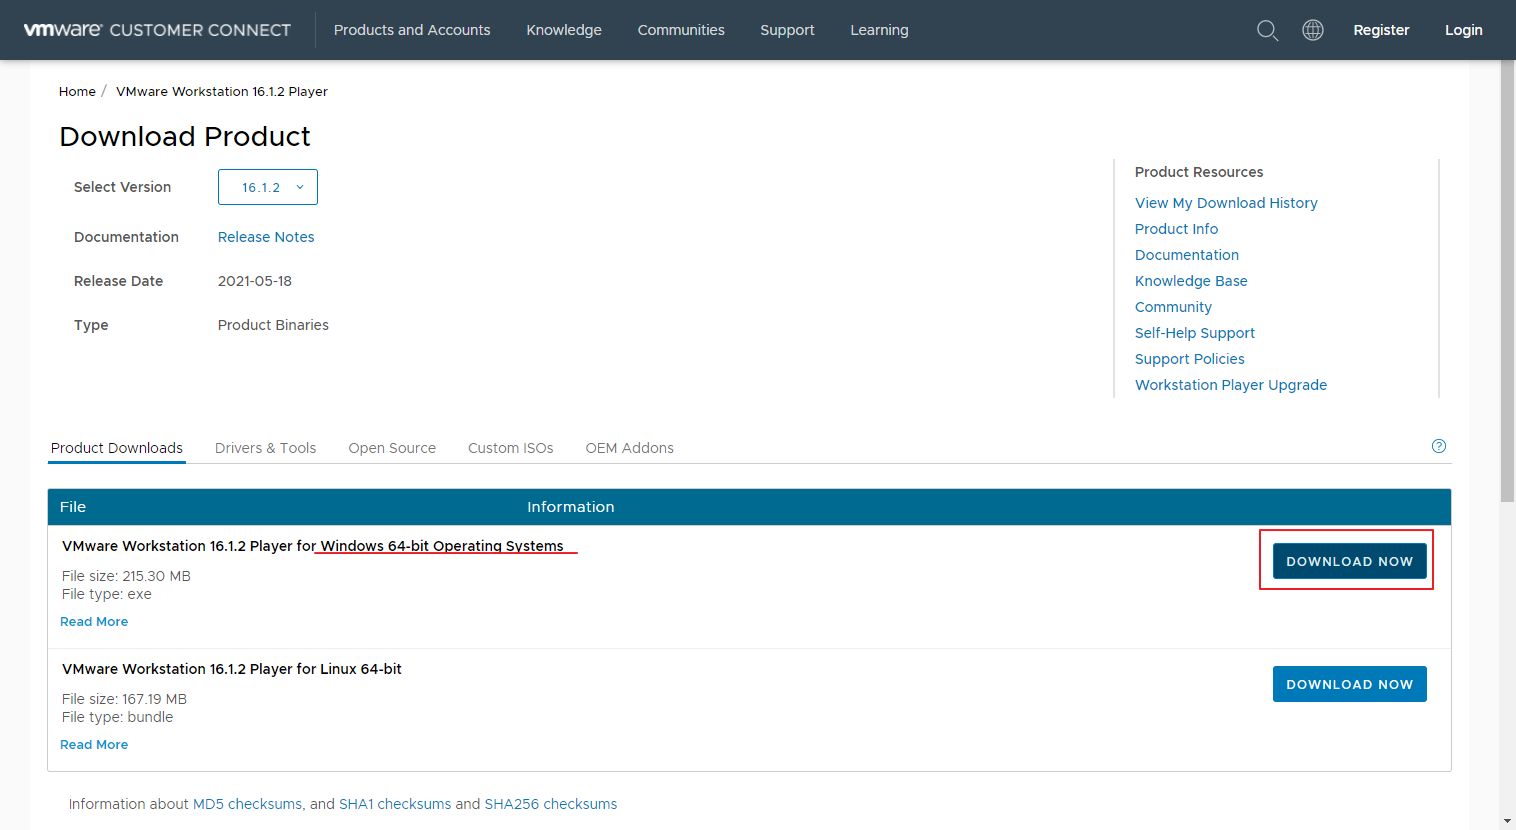The width and height of the screenshot is (1516, 830).
Task: Open the Learning menu
Action: point(879,30)
